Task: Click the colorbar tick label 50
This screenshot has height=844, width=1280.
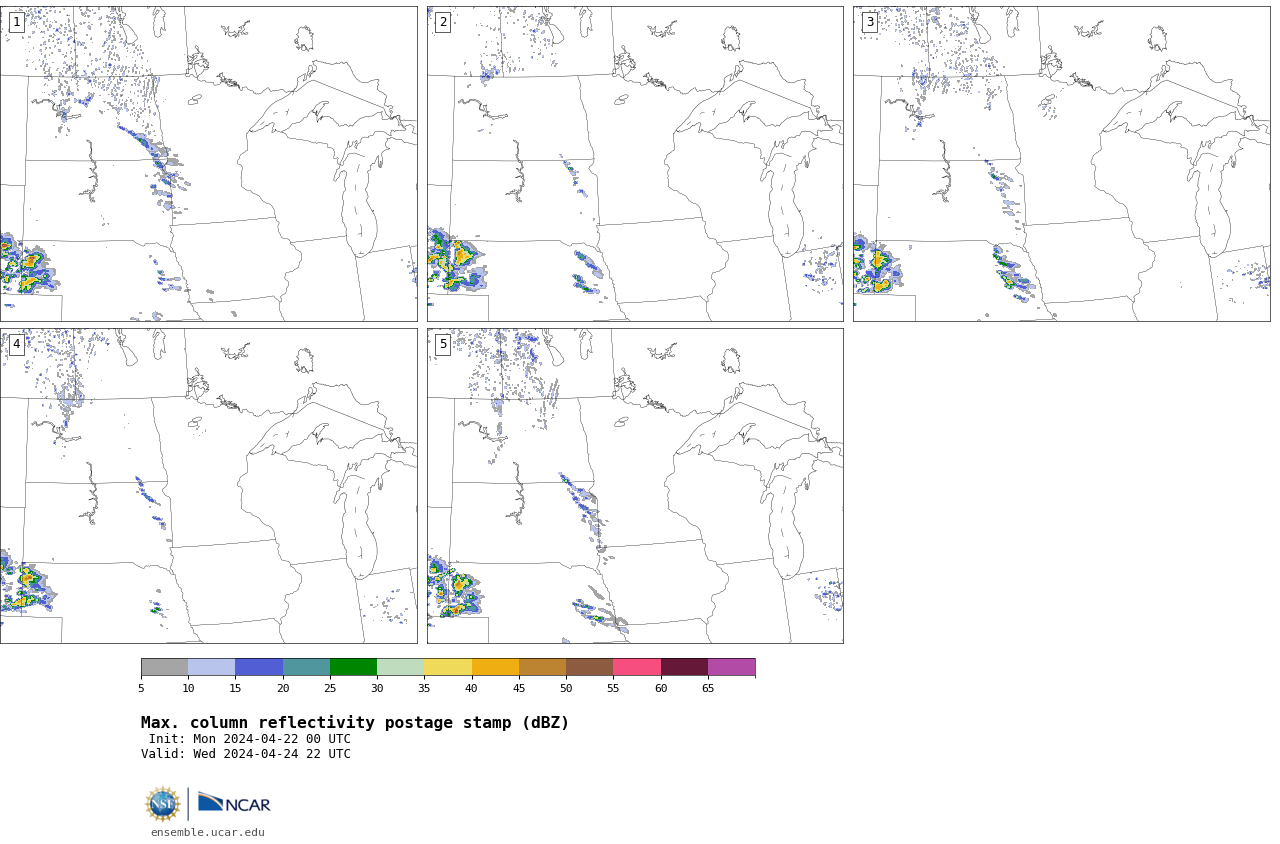Action: (566, 688)
